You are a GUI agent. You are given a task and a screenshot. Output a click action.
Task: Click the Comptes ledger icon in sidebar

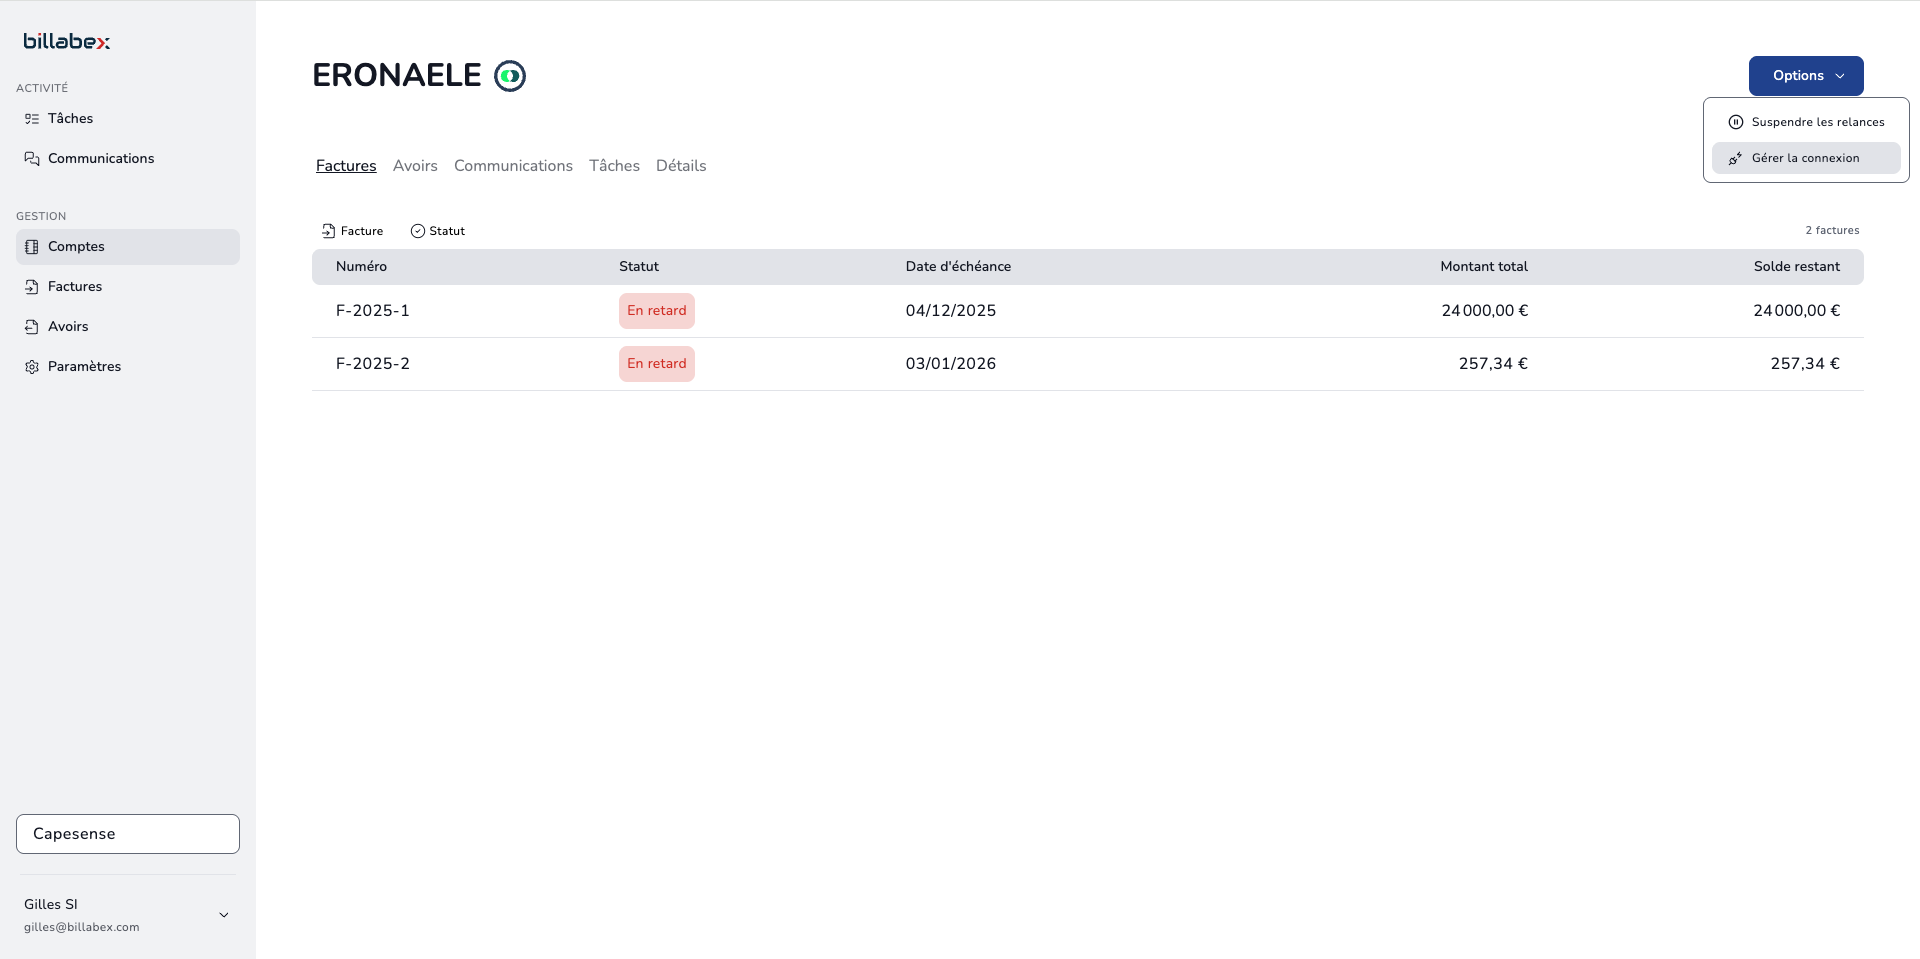click(32, 247)
